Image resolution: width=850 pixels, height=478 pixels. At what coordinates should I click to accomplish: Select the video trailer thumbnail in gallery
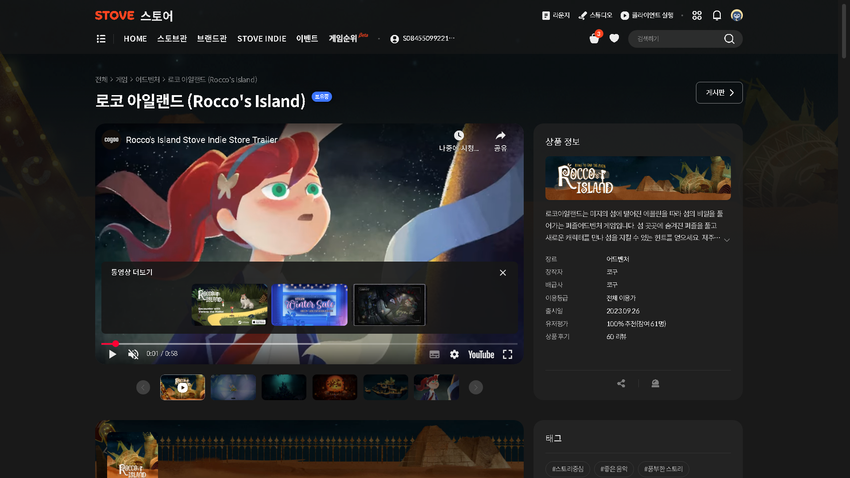tap(183, 387)
